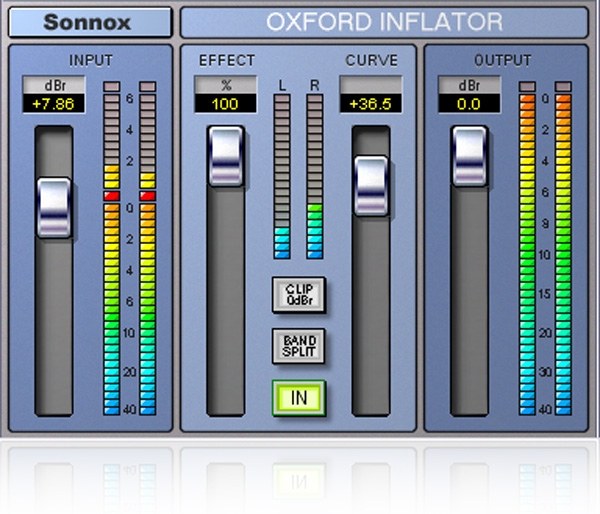Screen dimensions: 600x514
Task: Click the Oxford Inflator title bar
Action: 384,22
